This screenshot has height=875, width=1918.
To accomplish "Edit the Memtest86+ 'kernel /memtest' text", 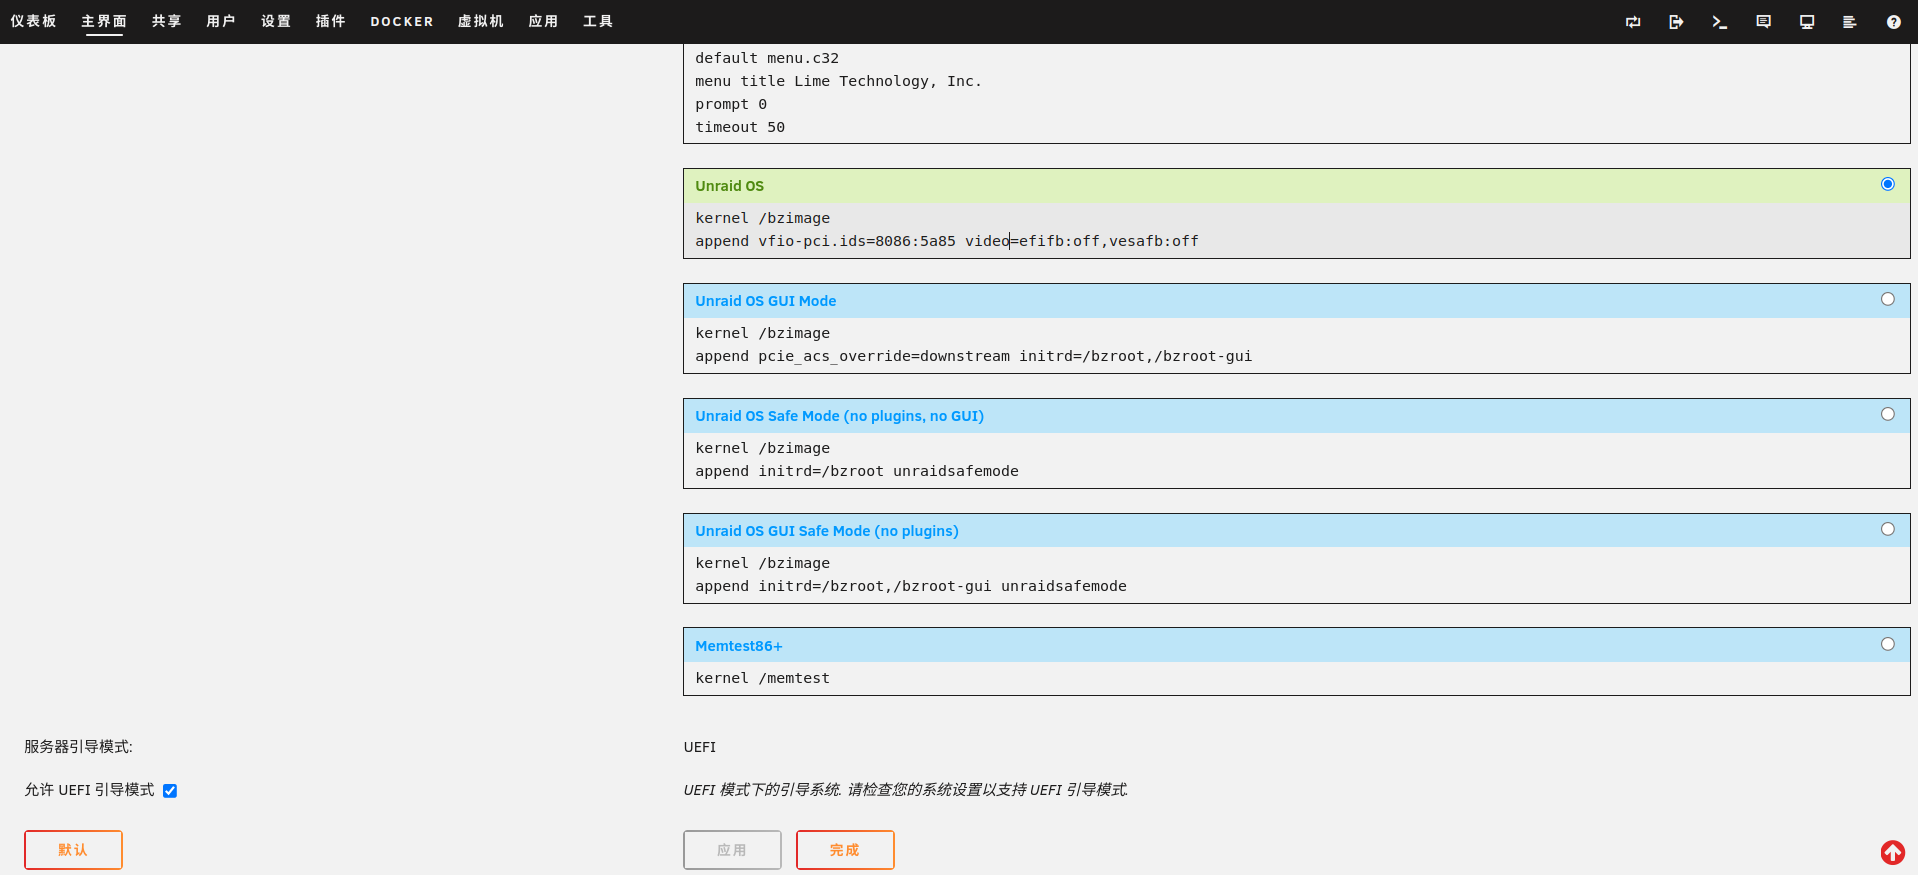I will (1296, 678).
